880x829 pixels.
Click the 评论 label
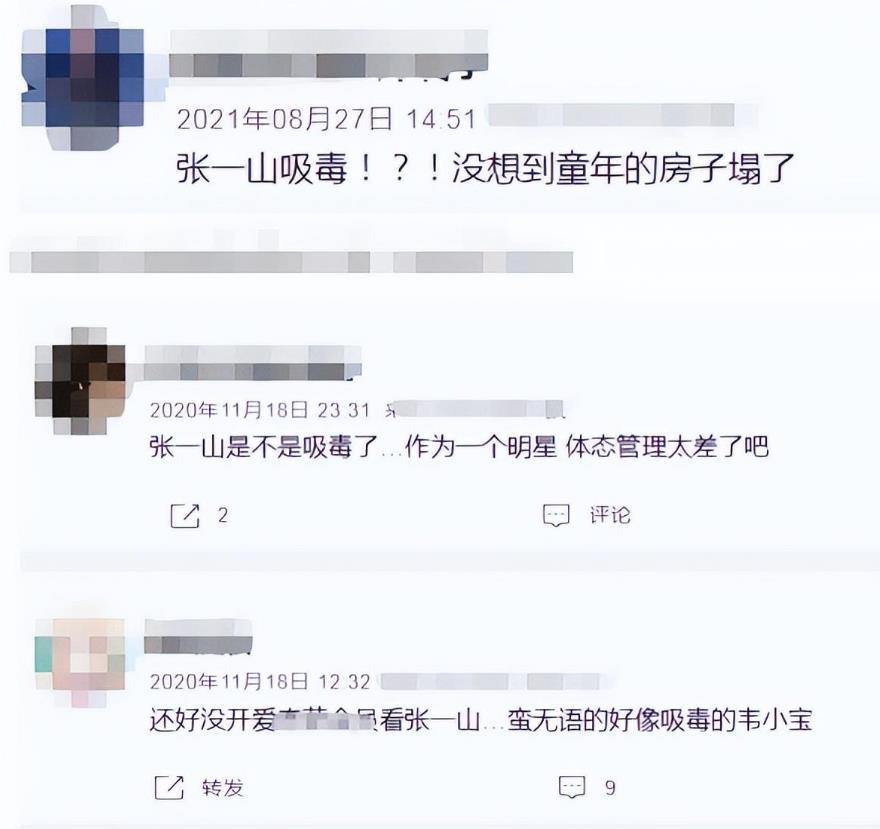pyautogui.click(x=610, y=515)
